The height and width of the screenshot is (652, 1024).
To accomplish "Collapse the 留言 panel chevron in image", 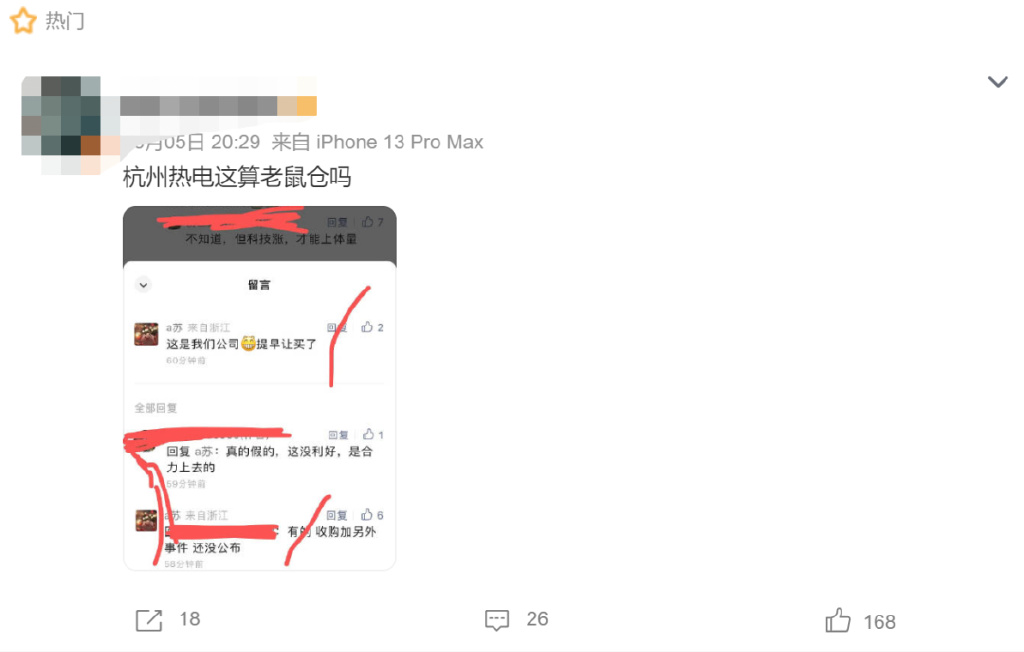I will [x=143, y=285].
